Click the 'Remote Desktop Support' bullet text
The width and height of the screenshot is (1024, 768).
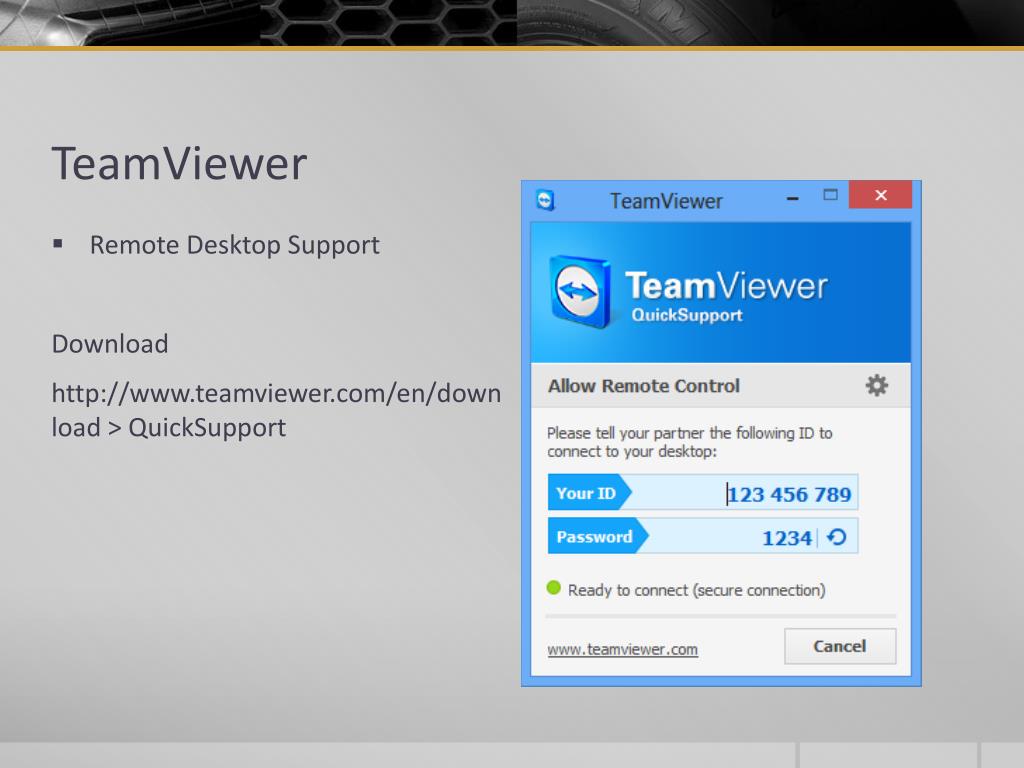(x=234, y=246)
